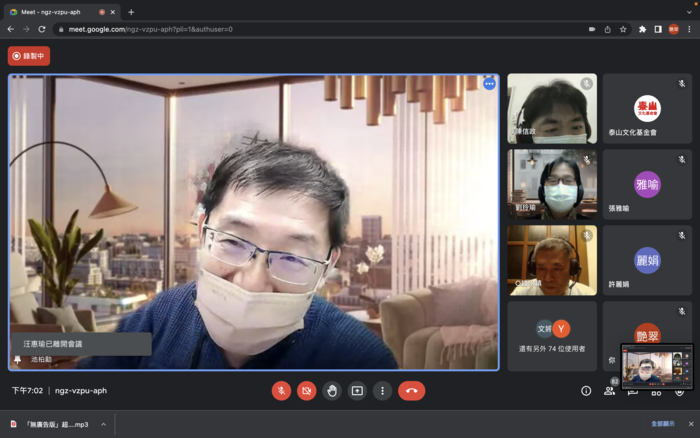700x438 pixels.
Task: Select the Meet - ngz-vzpu-aph tab
Action: click(x=60, y=11)
